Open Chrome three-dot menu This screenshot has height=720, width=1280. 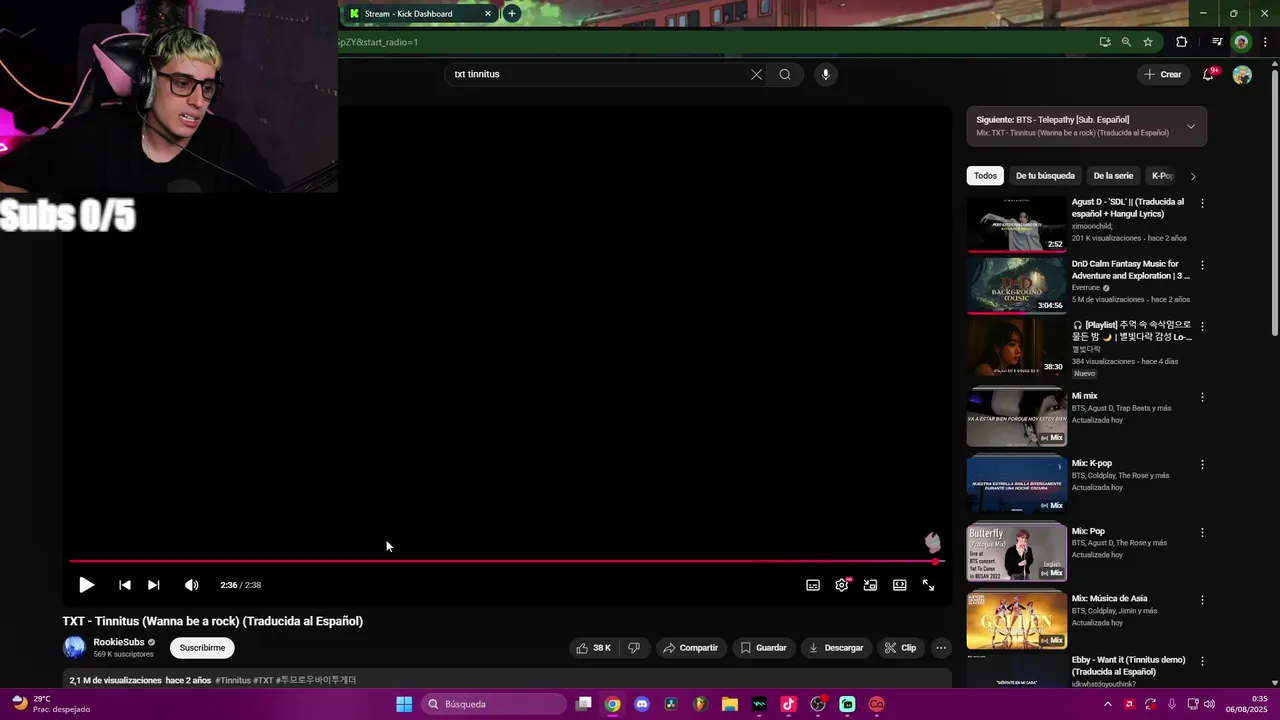pyautogui.click(x=1265, y=42)
